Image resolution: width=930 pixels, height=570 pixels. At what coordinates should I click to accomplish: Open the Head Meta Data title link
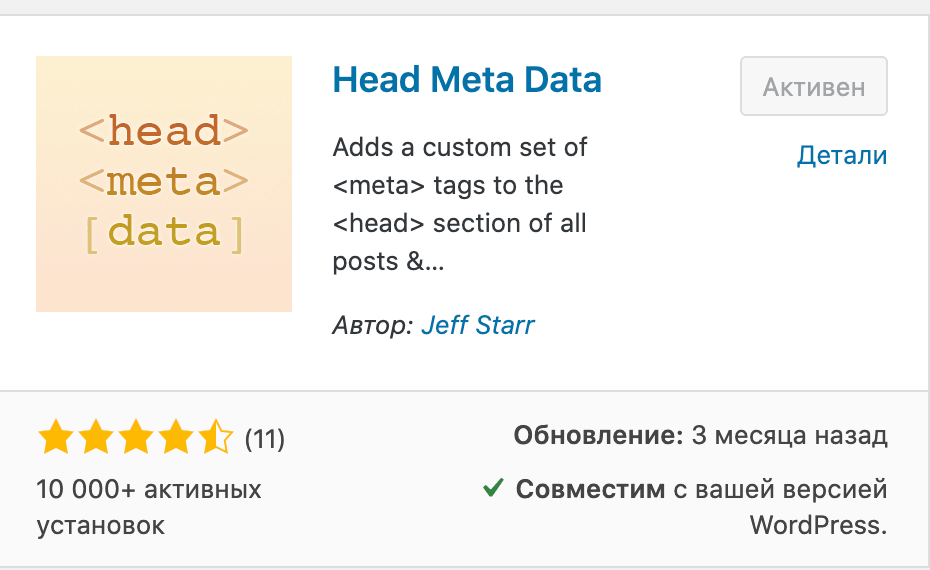467,79
